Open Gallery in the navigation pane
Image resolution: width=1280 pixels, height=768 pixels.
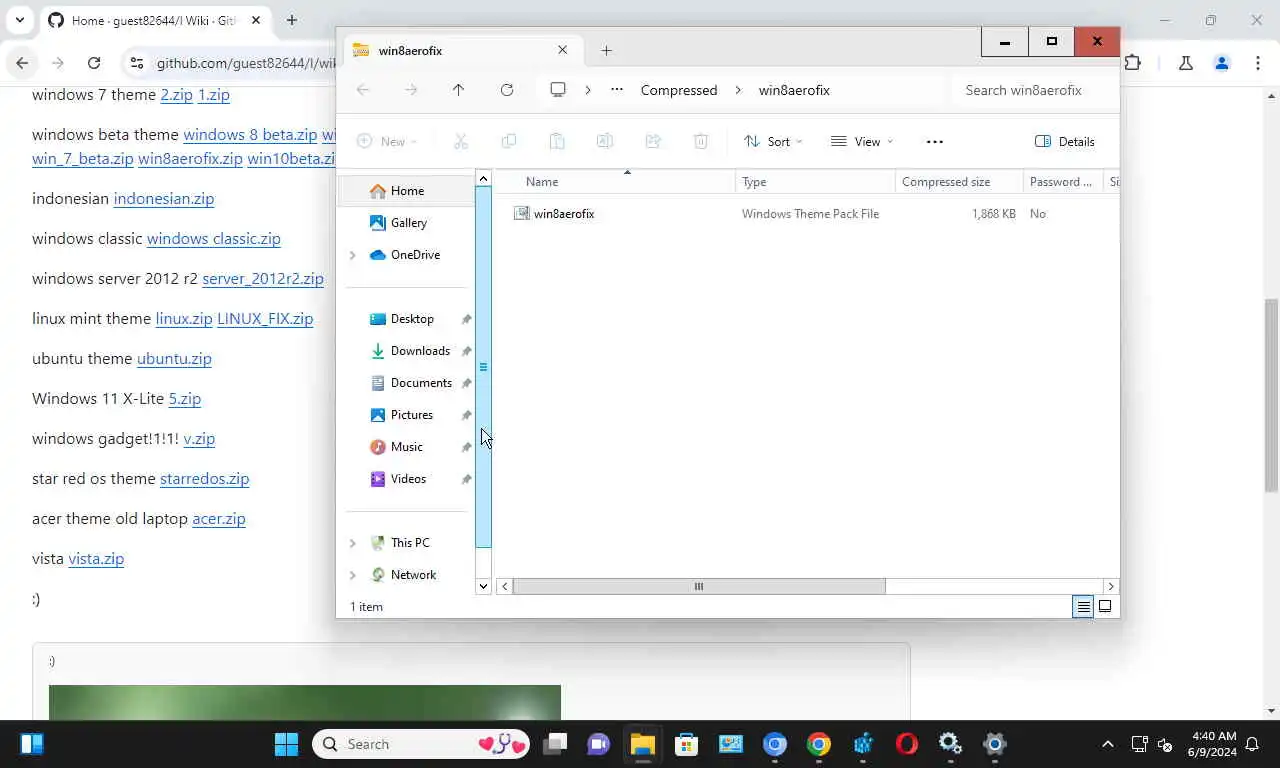[x=408, y=223]
